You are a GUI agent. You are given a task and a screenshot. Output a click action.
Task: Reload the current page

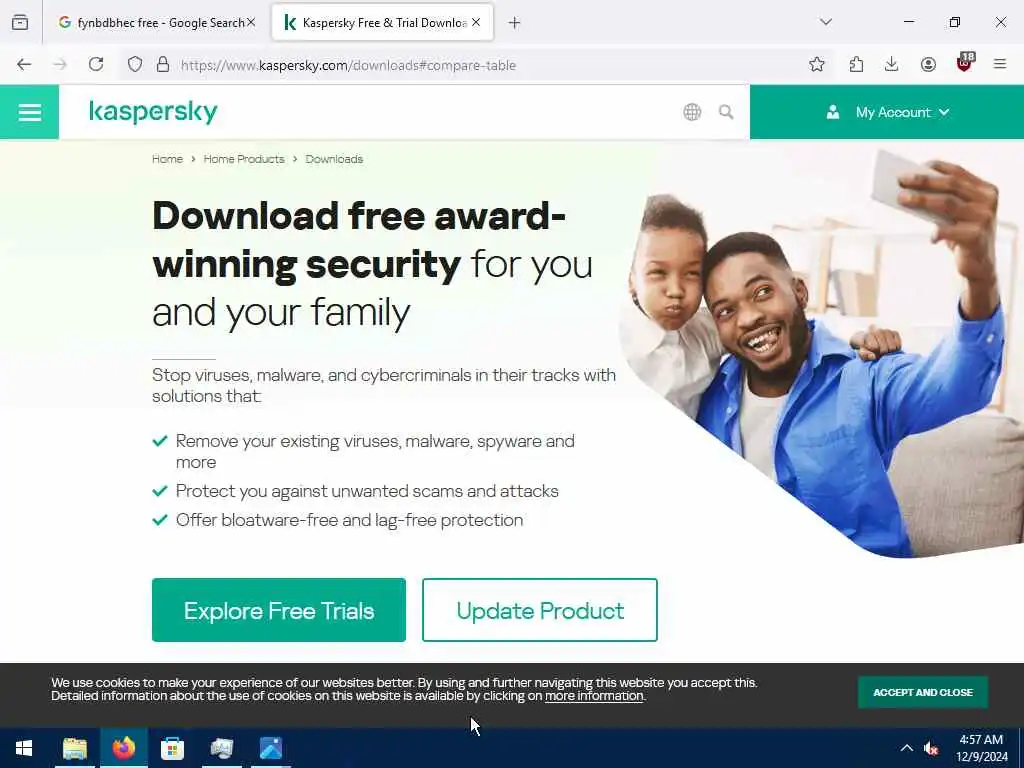tap(96, 64)
